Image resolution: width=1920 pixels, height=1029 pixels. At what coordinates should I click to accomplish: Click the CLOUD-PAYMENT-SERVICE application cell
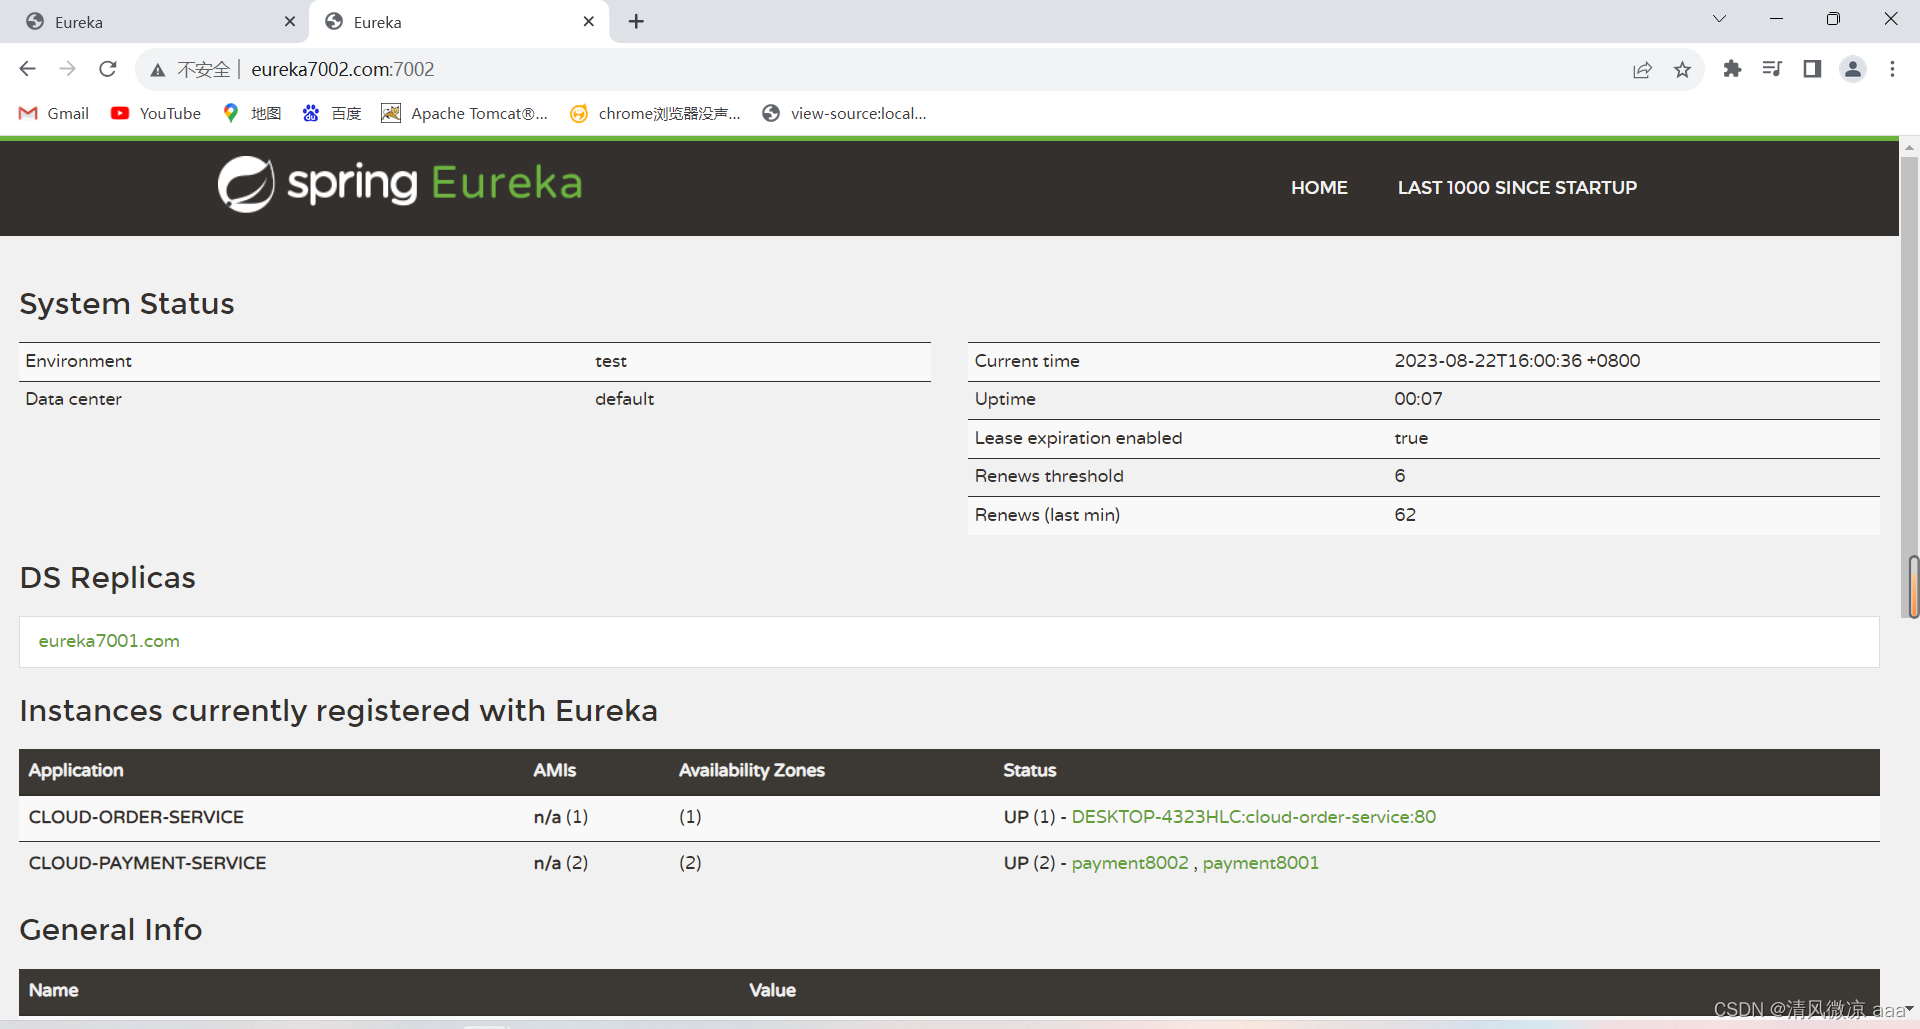[x=147, y=863]
